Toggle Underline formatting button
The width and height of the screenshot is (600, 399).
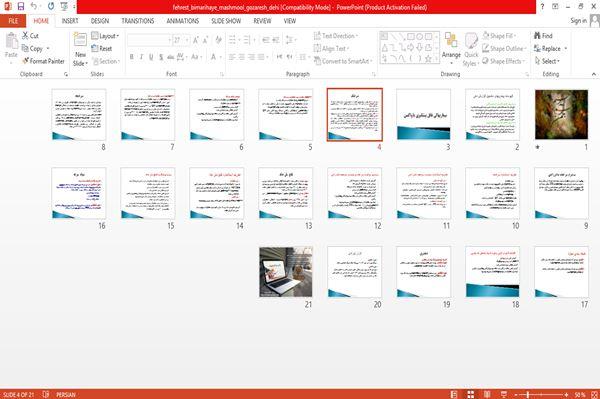pyautogui.click(x=151, y=57)
